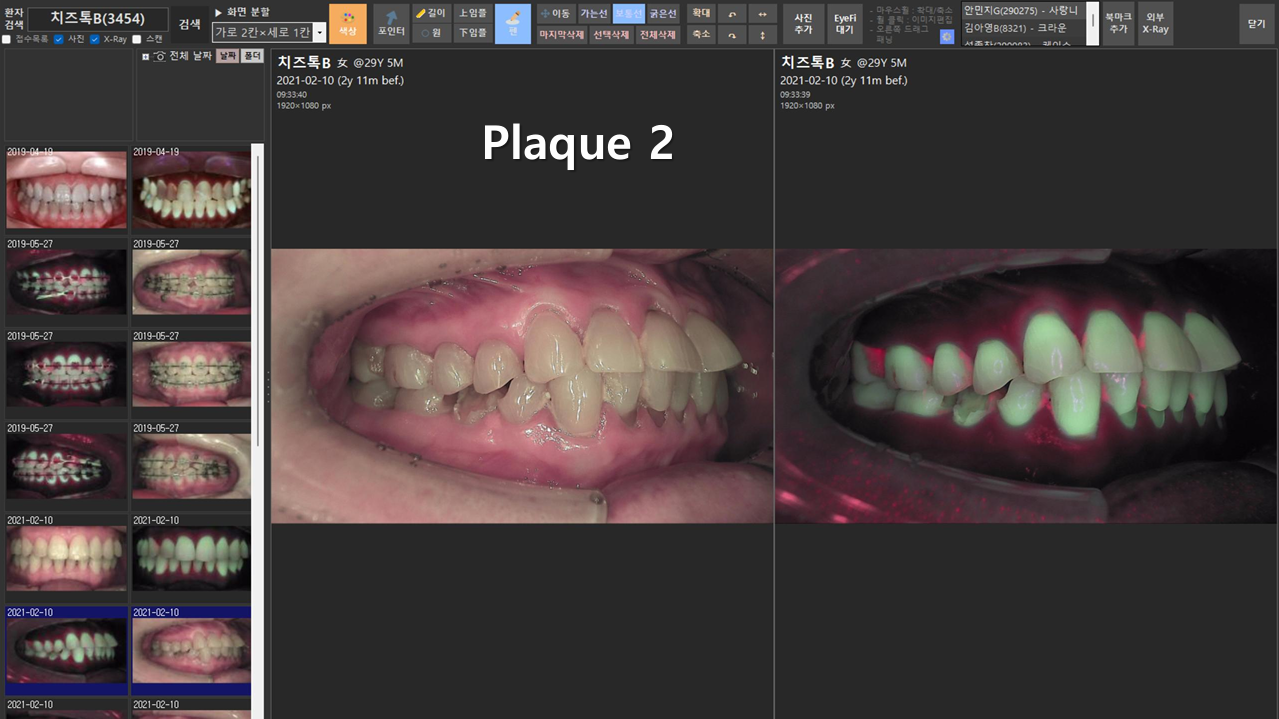Open highlighted 2021-02-10 side fluorescence thumbnail
Viewport: 1279px width, 719px height.
67,650
